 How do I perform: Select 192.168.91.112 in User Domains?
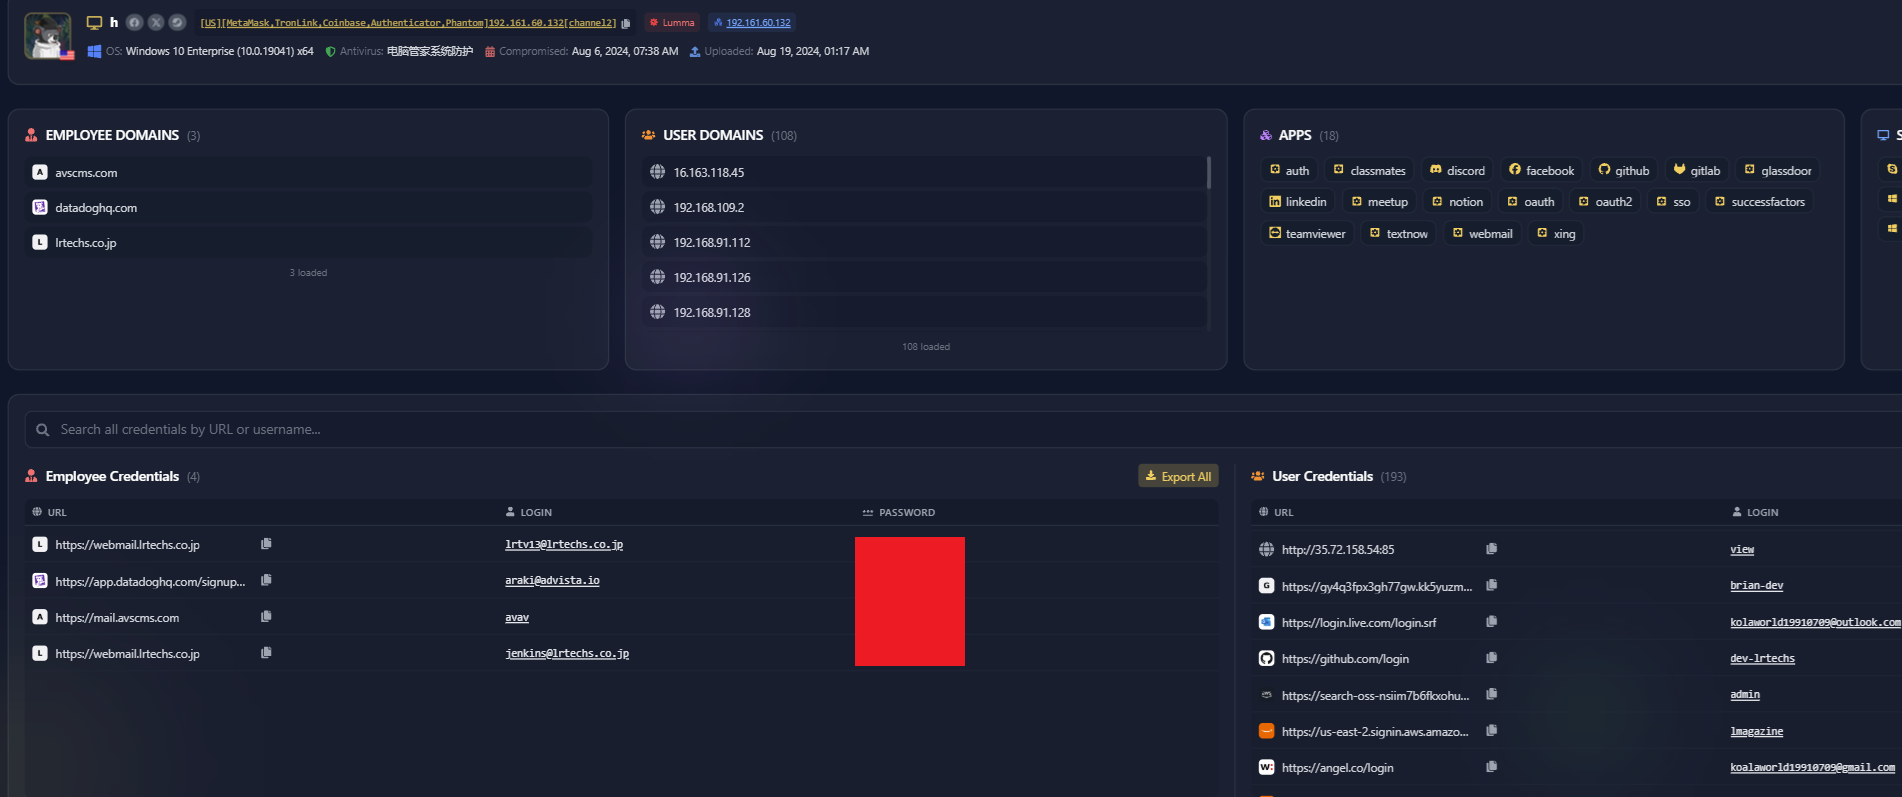[712, 243]
